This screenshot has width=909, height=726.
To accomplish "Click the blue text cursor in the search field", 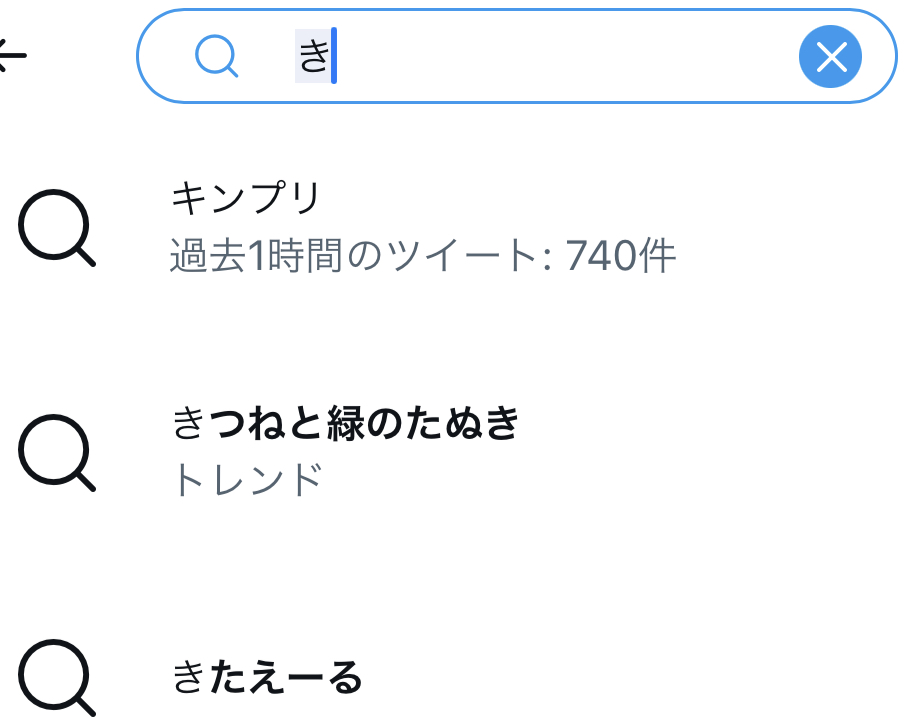I will pos(334,56).
